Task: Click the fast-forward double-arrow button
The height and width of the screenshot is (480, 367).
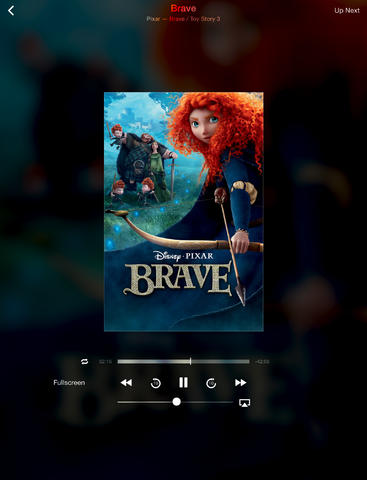Action: (240, 383)
